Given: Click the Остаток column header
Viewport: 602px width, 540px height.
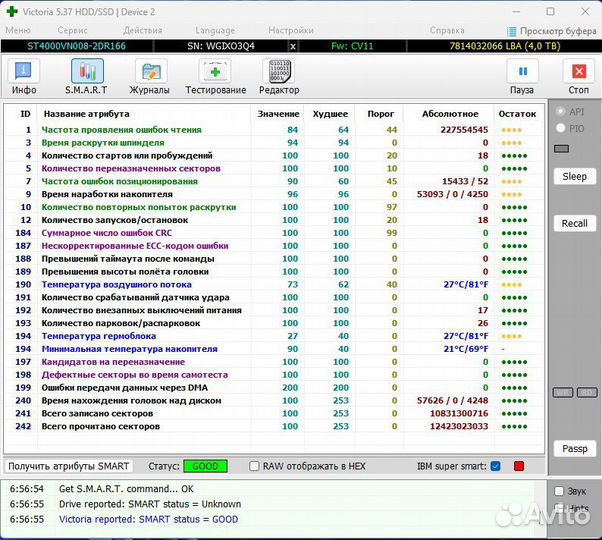Looking at the screenshot, I should coord(517,114).
